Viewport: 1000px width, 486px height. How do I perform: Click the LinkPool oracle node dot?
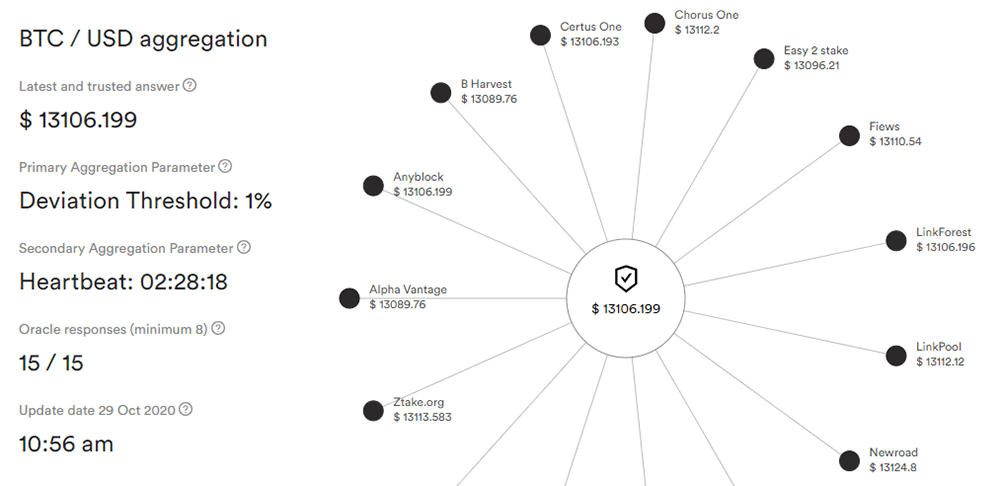point(896,356)
